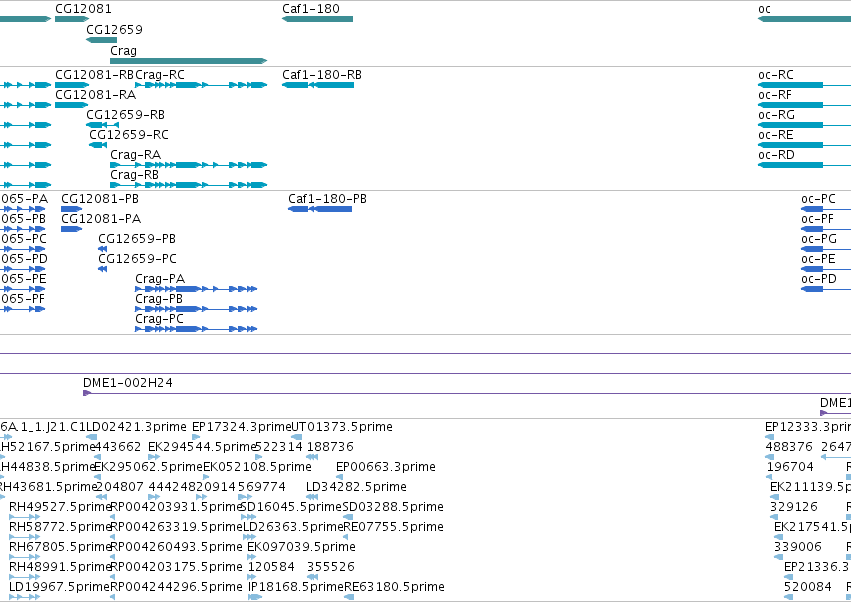Click the long Crag gene bar

coord(188,61)
